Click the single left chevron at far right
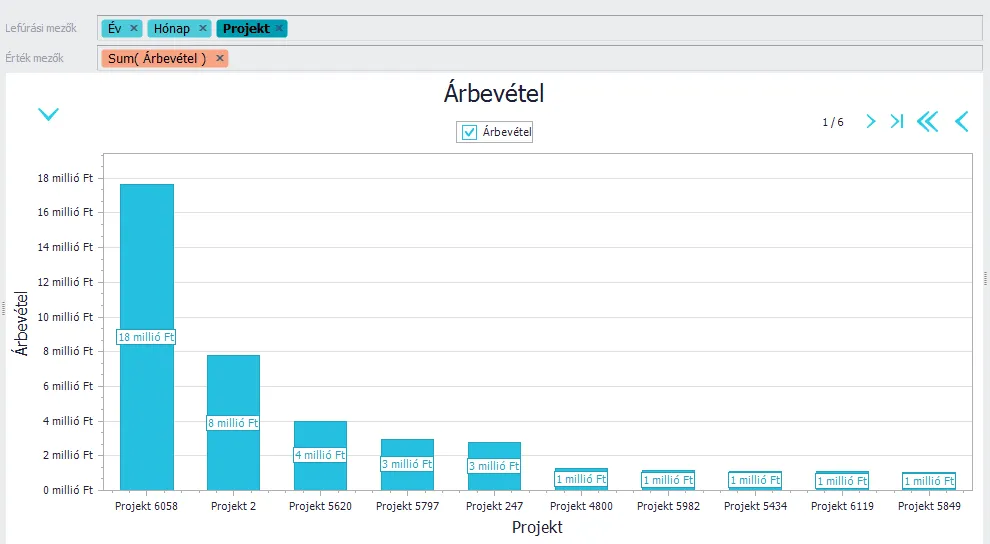The width and height of the screenshot is (990, 544). pyautogui.click(x=961, y=122)
